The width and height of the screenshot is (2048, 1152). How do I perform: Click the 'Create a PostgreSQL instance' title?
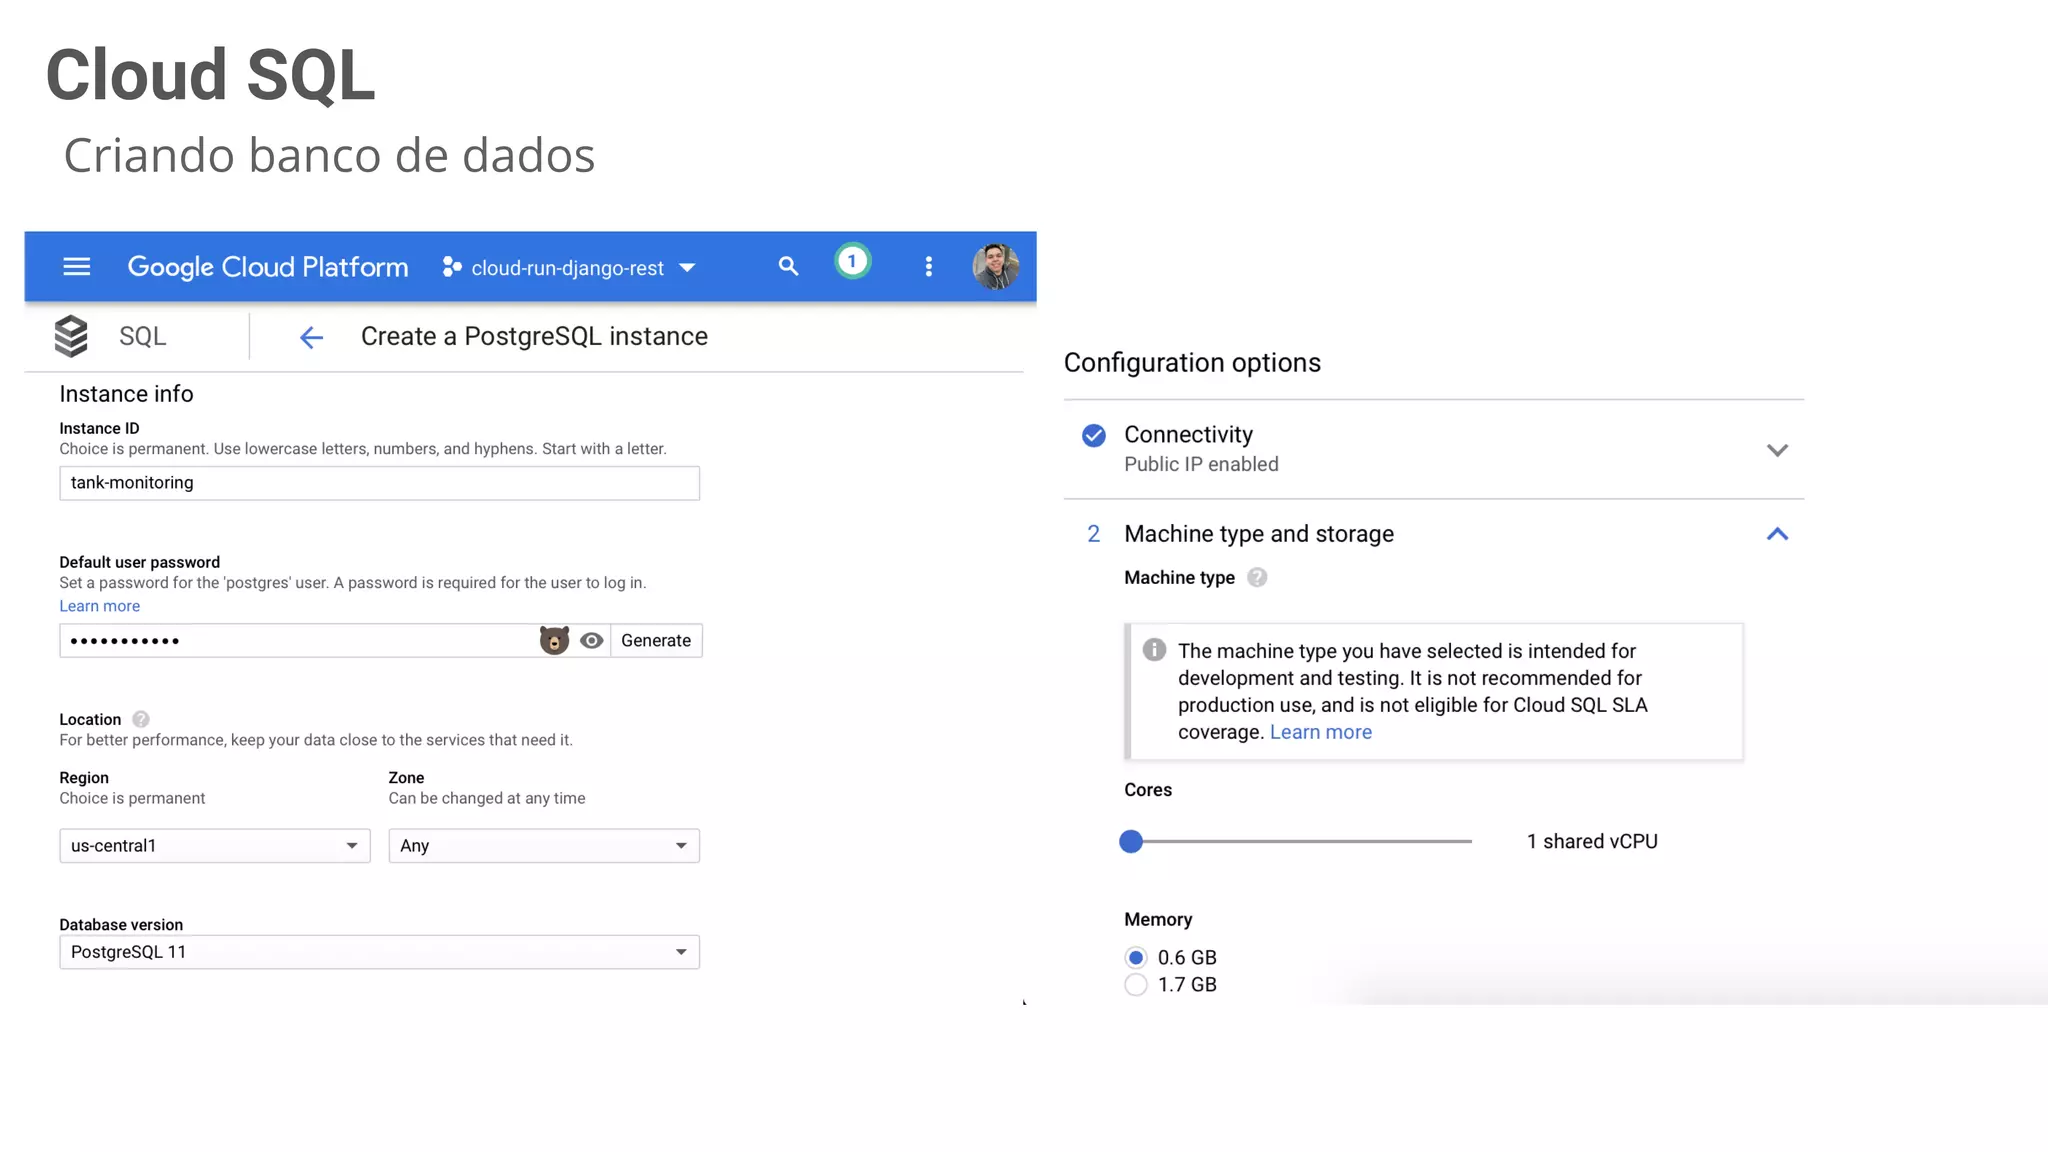[534, 336]
